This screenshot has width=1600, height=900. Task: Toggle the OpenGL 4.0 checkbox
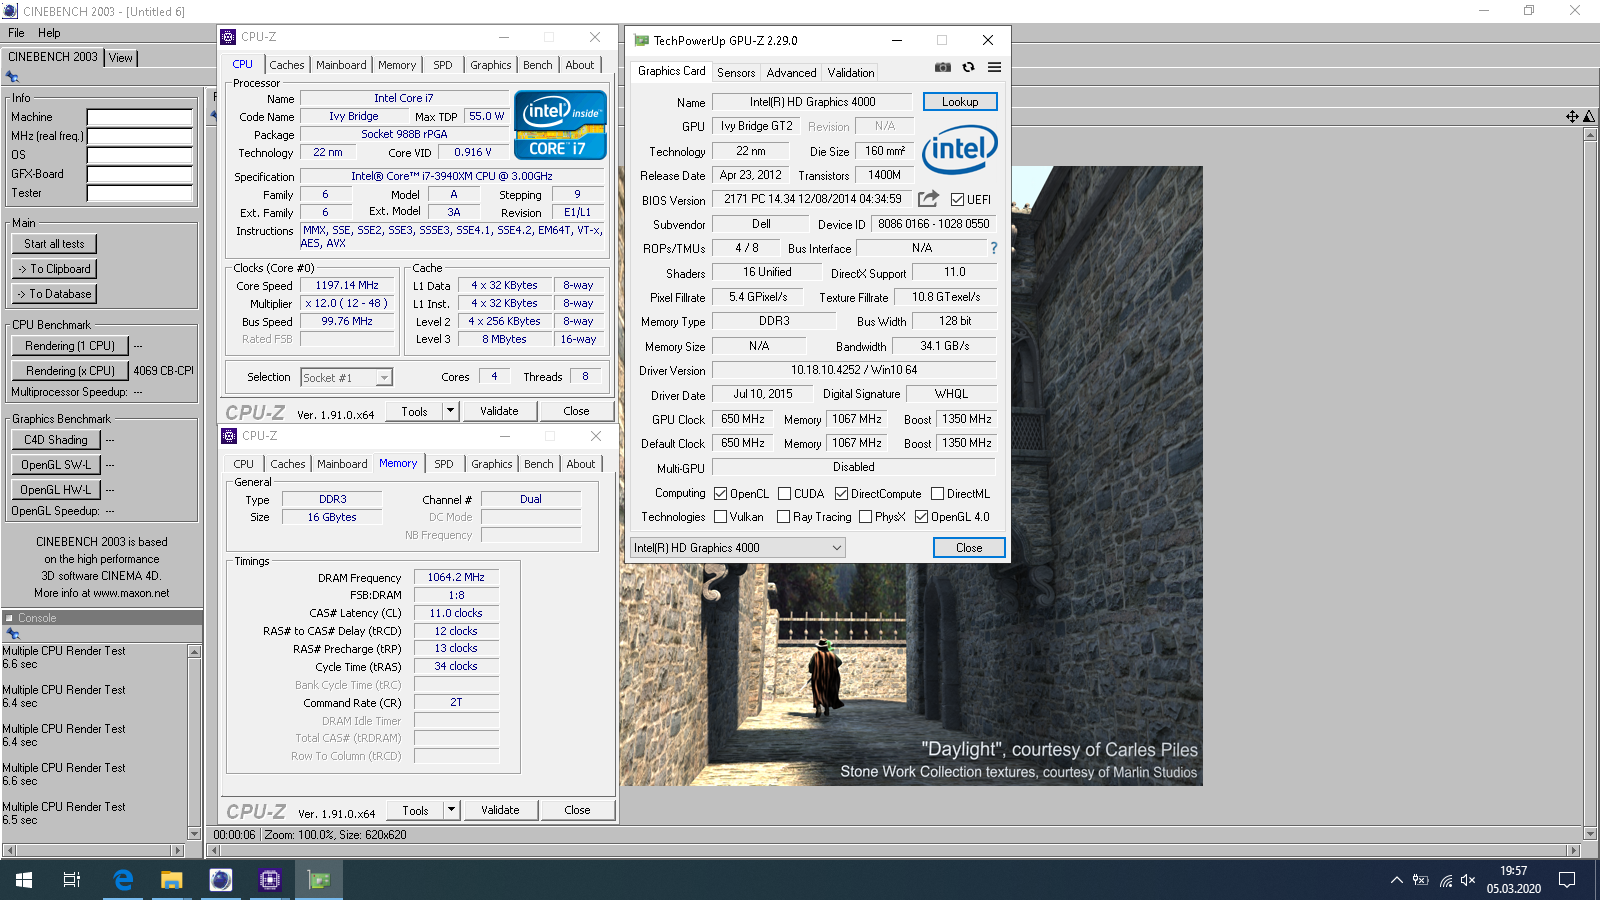921,516
